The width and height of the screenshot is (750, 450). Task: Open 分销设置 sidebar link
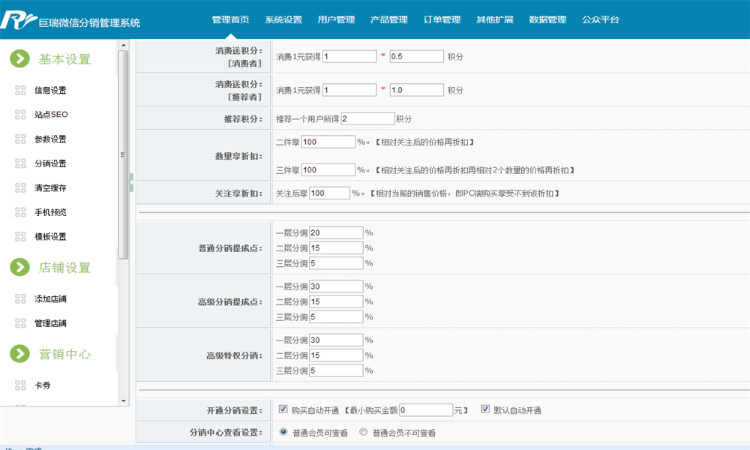[50, 164]
